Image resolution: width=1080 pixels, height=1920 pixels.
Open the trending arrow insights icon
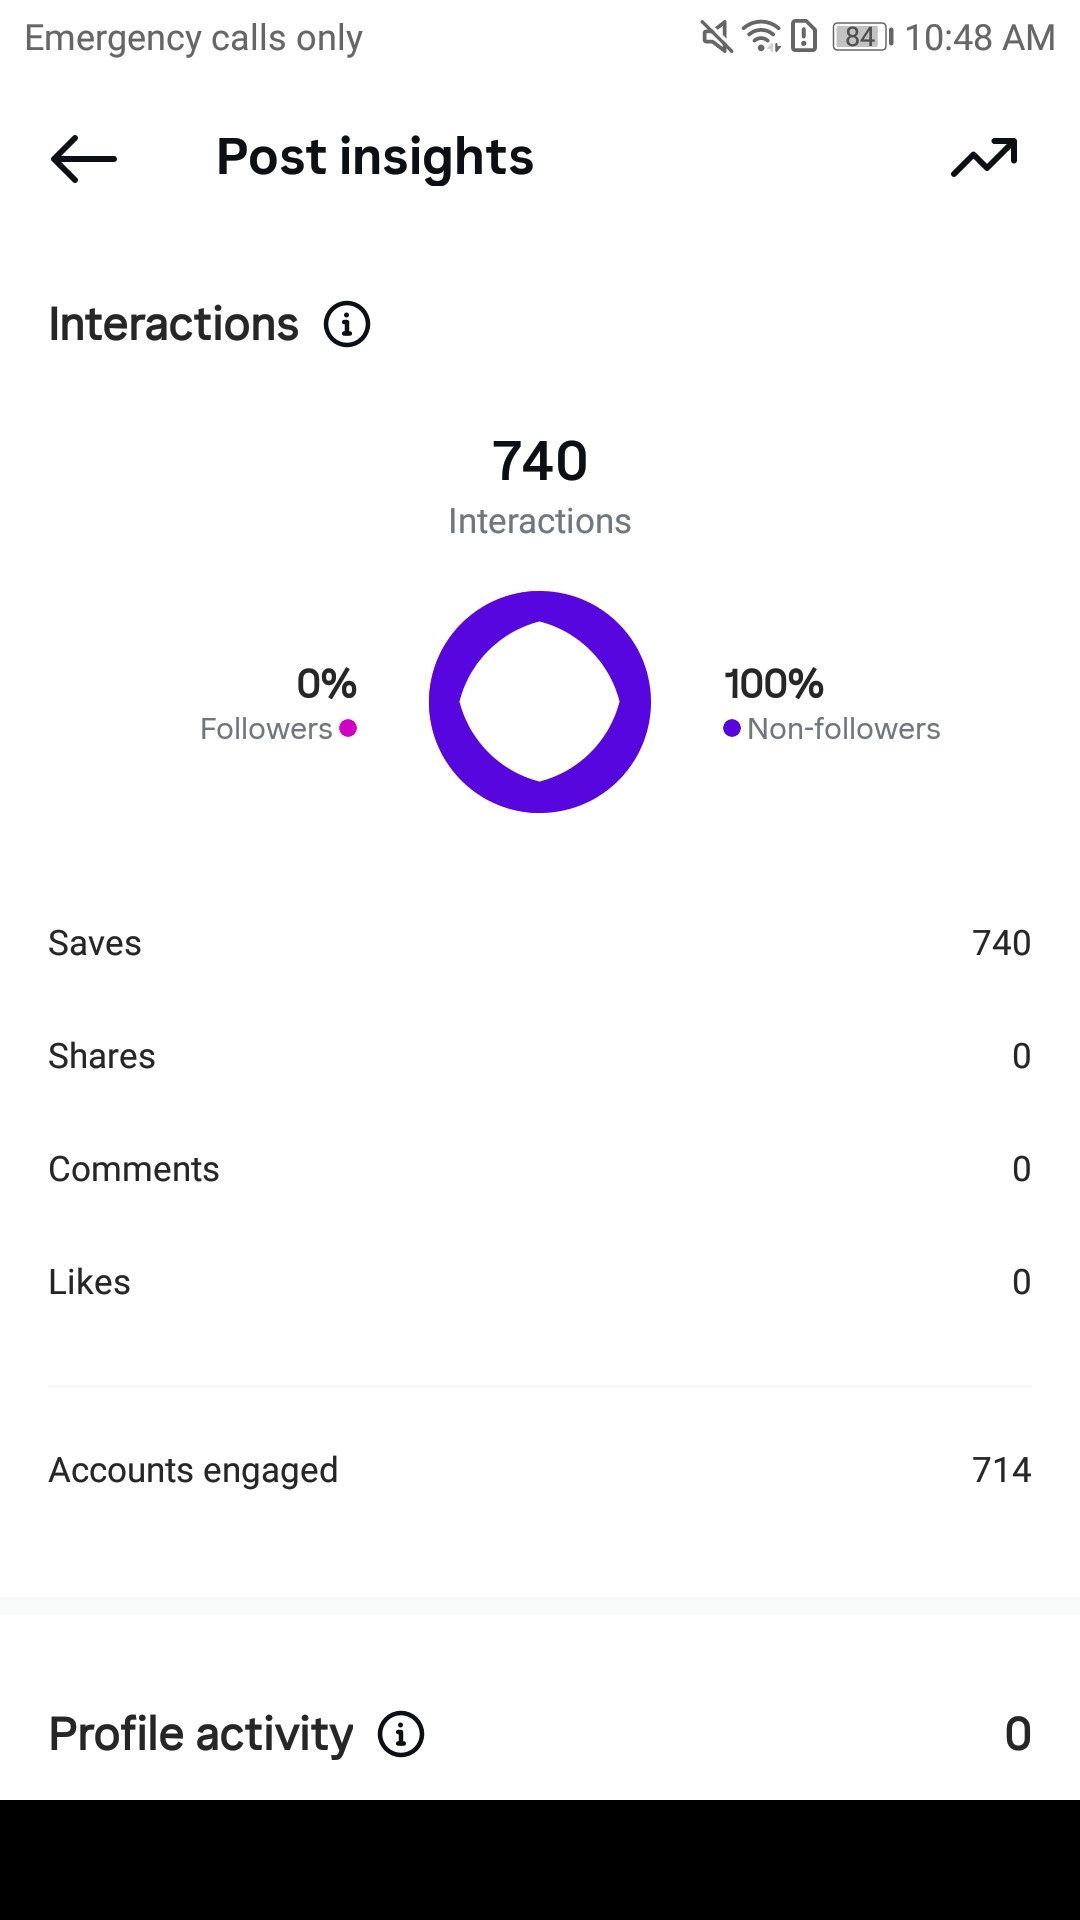click(984, 157)
